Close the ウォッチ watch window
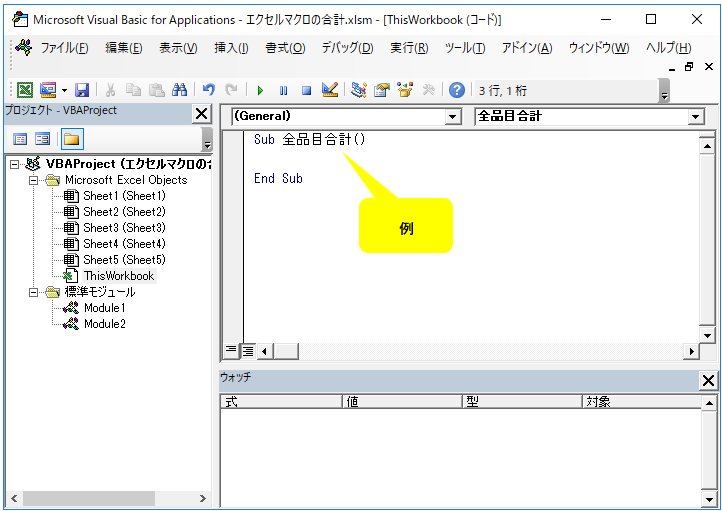Image resolution: width=722 pixels, height=511 pixels. coord(708,381)
